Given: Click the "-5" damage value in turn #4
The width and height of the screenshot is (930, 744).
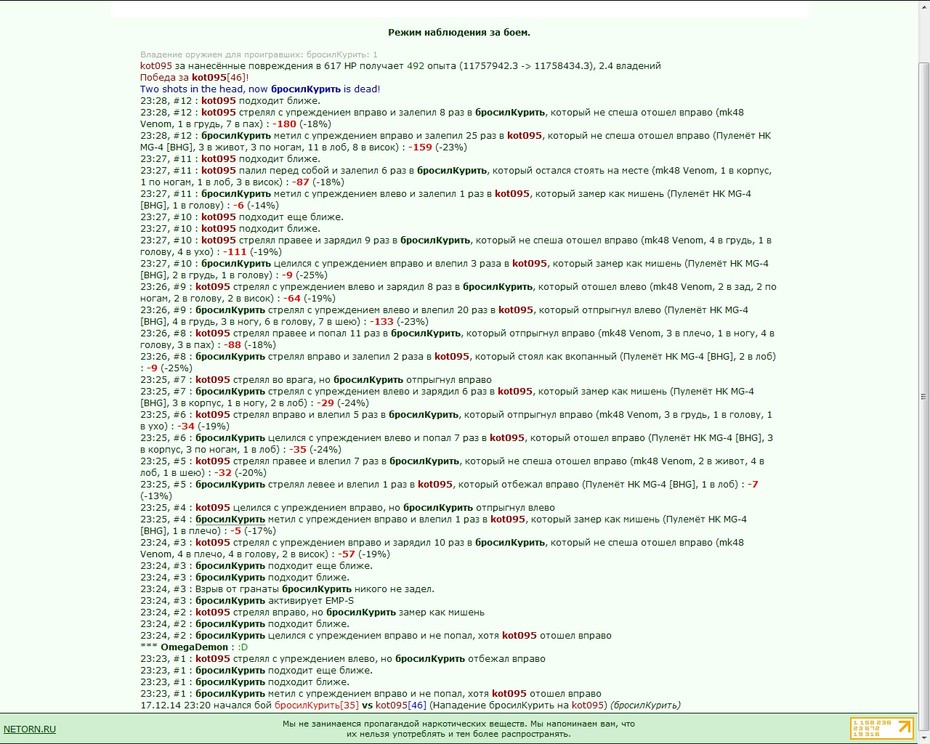Looking at the screenshot, I should [x=235, y=531].
